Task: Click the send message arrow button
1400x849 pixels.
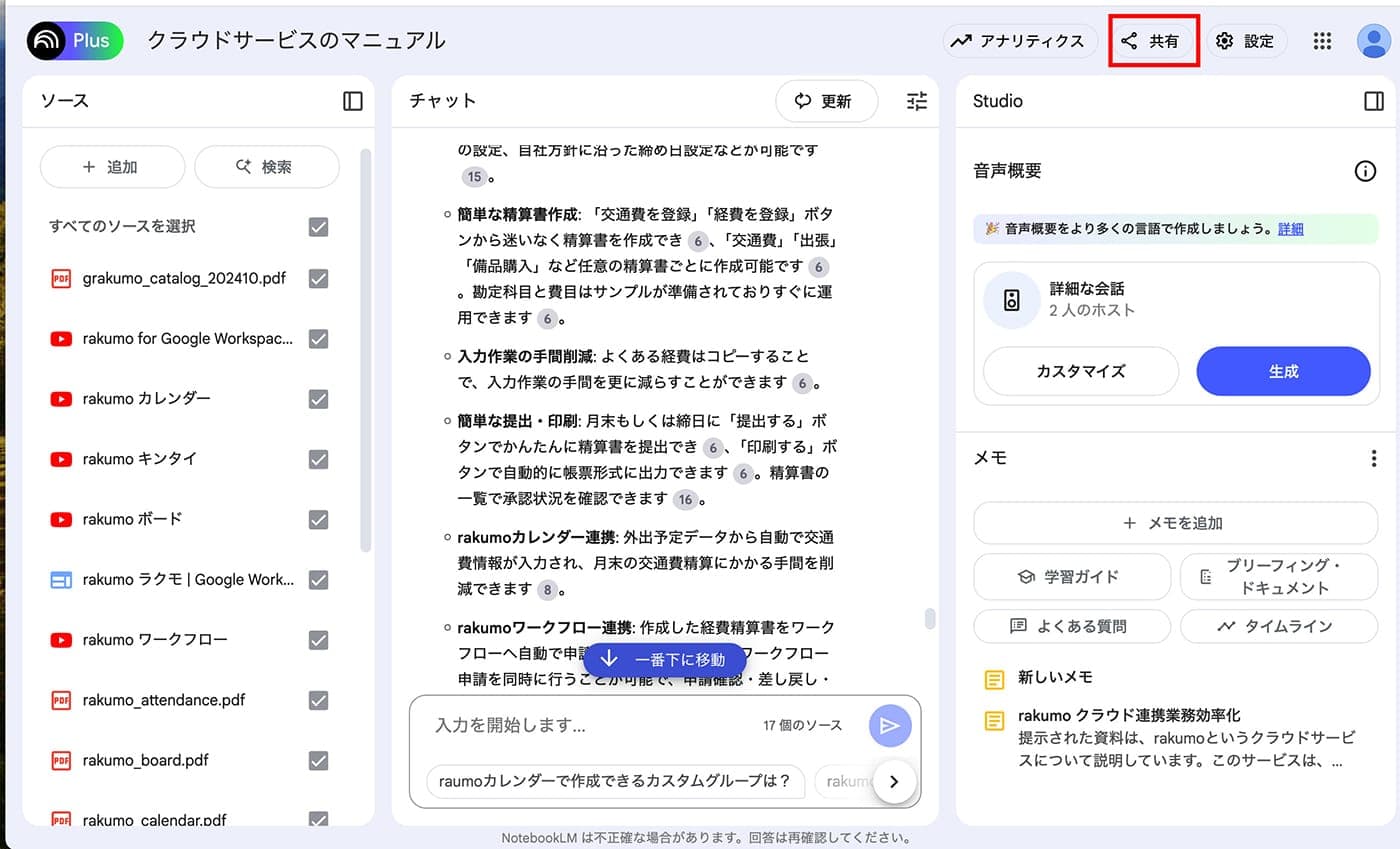Action: click(890, 726)
